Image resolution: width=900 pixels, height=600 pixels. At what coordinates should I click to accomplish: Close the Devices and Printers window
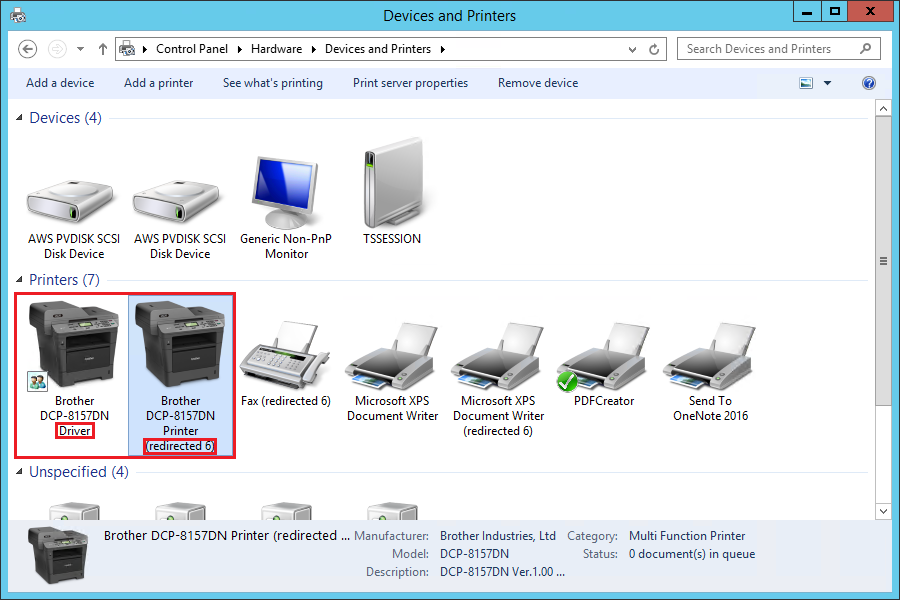870,11
